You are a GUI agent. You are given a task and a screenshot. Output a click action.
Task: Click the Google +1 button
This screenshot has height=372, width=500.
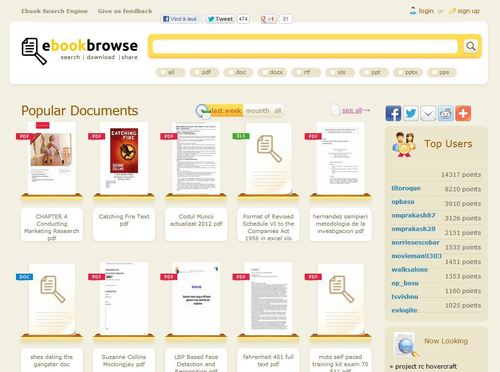tap(268, 19)
